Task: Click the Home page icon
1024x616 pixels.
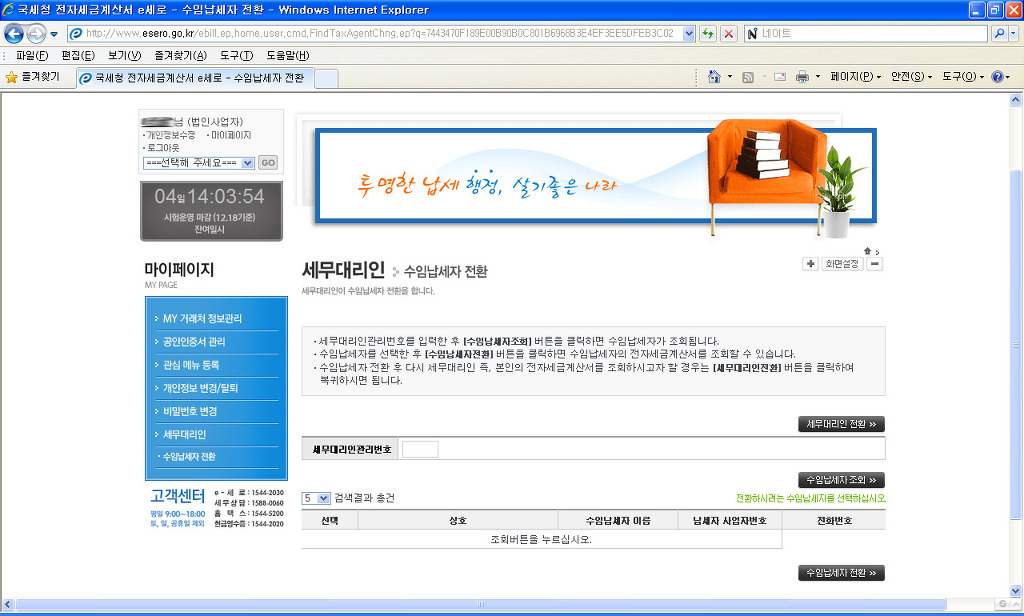Action: [x=714, y=77]
